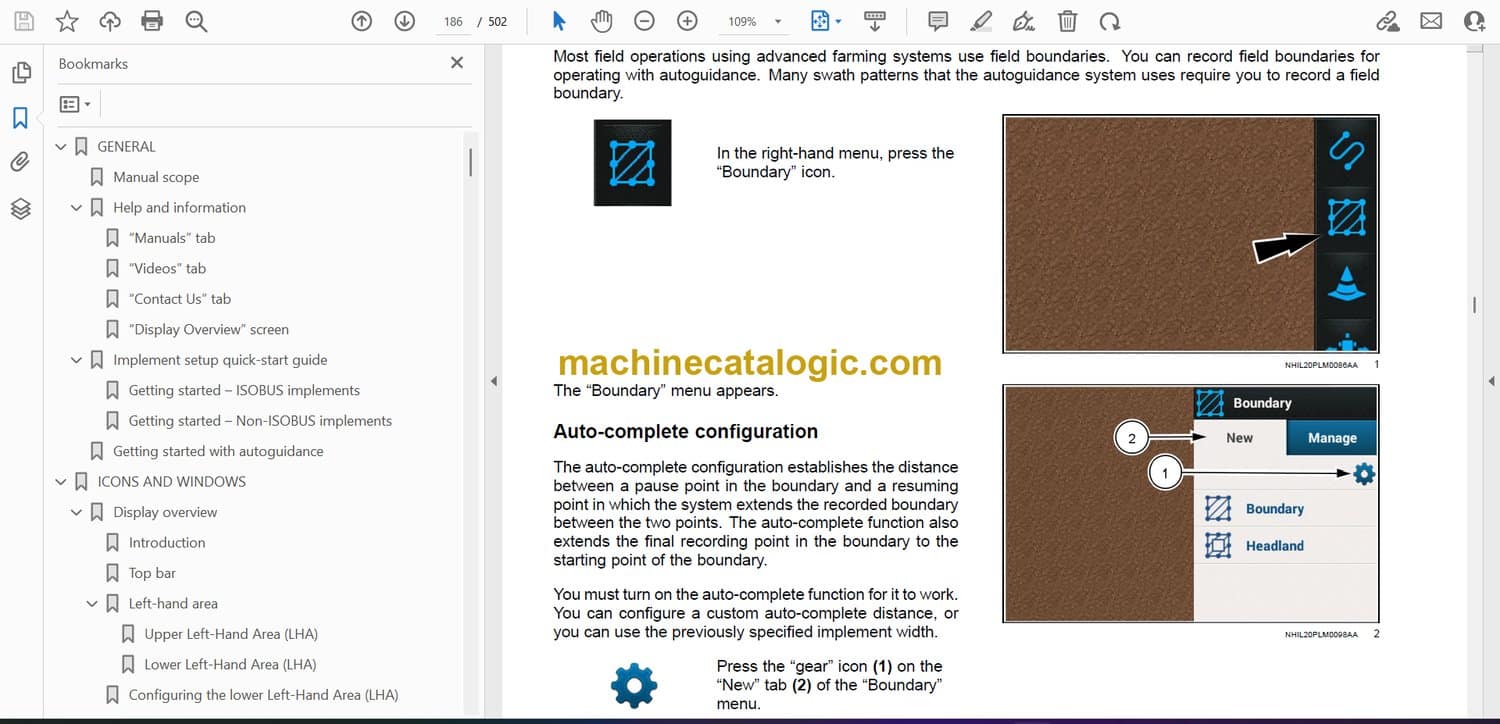Collapse the Left-hand area bookmark

click(92, 604)
